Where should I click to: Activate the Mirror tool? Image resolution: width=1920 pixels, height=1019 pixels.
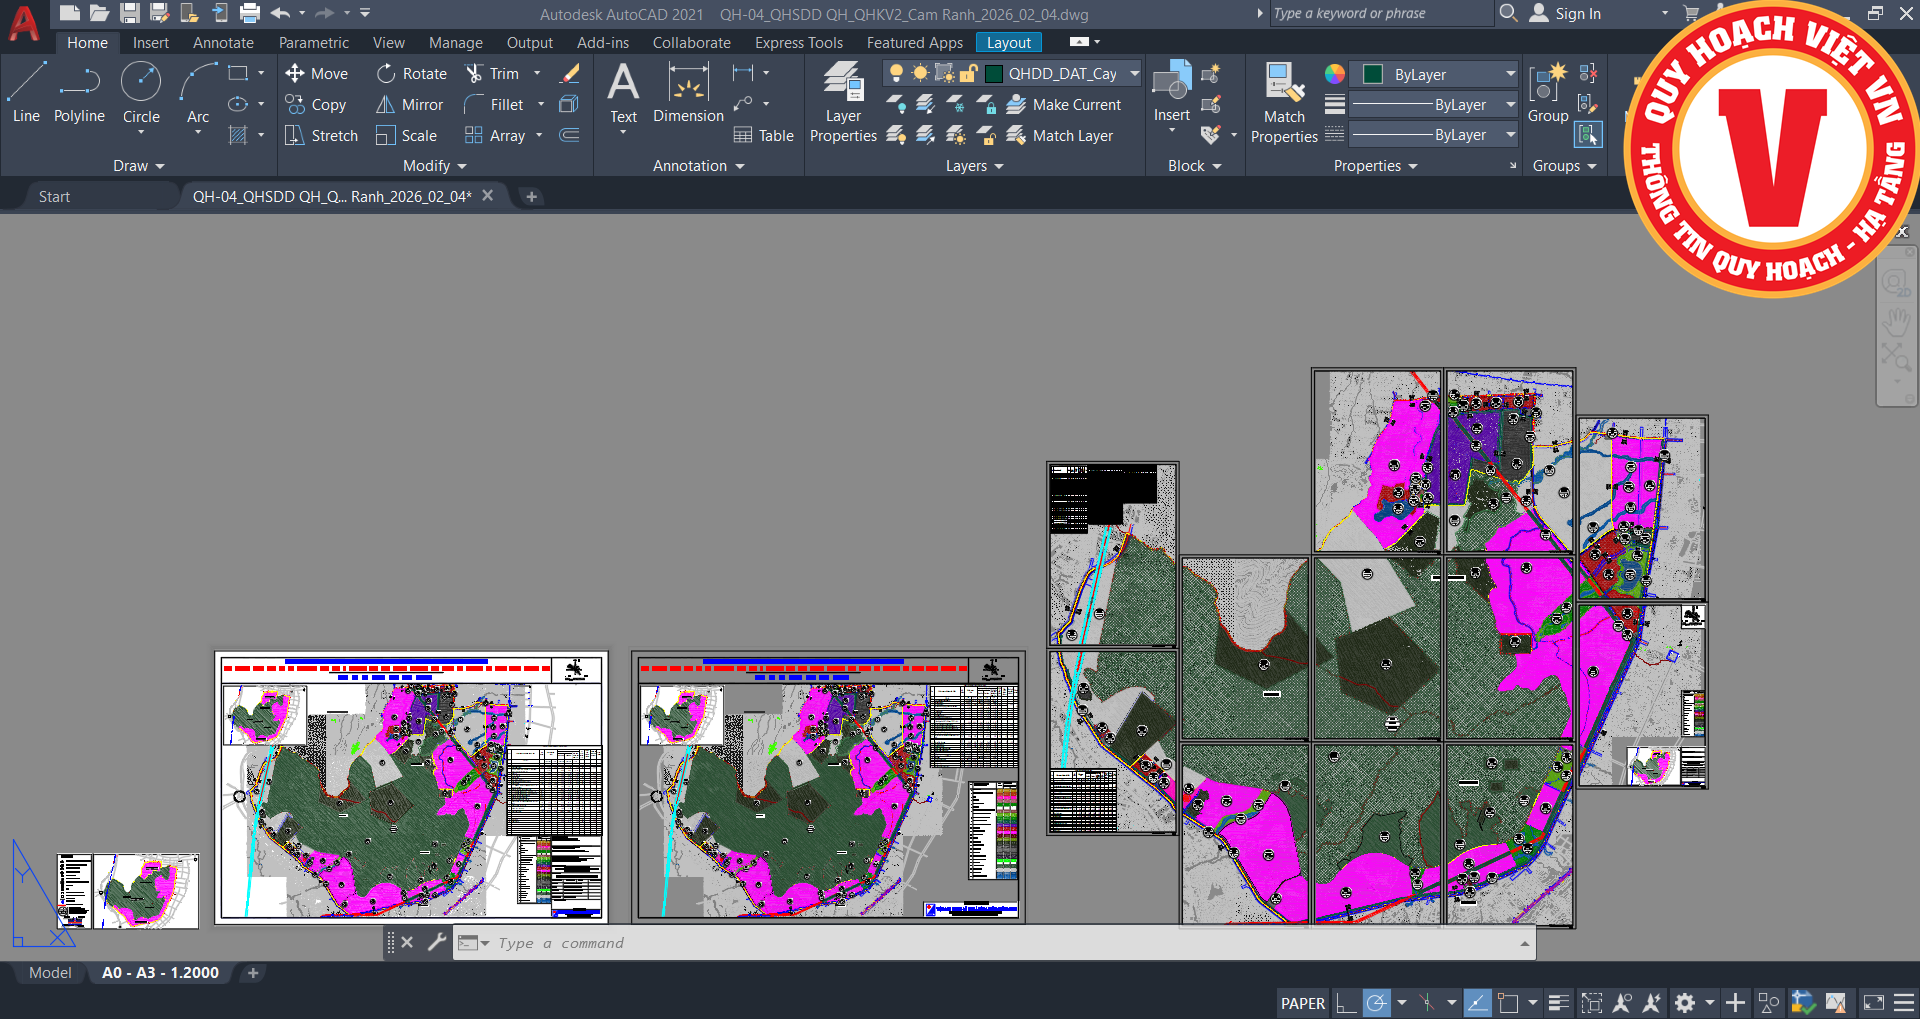pyautogui.click(x=410, y=105)
